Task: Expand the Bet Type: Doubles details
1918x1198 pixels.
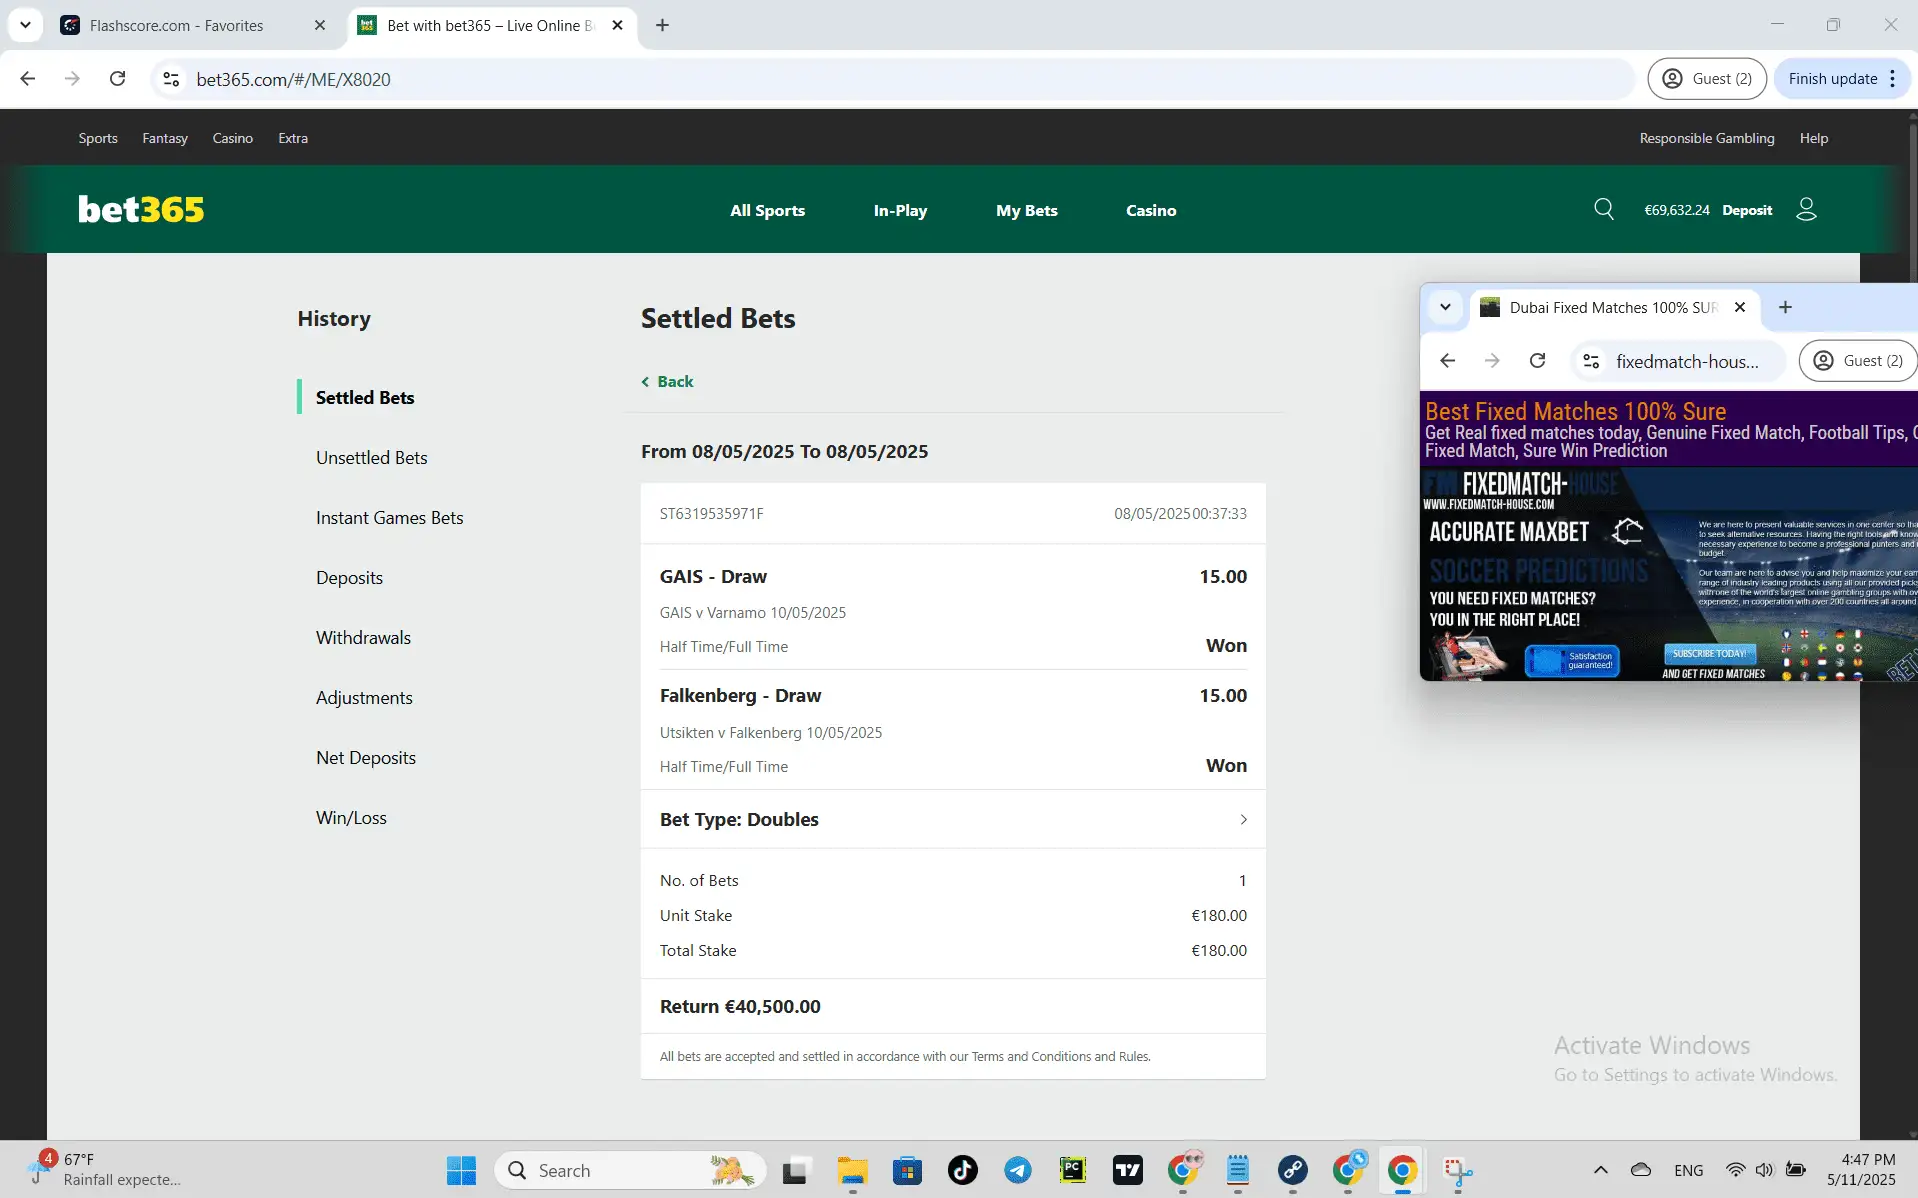Action: click(1243, 819)
